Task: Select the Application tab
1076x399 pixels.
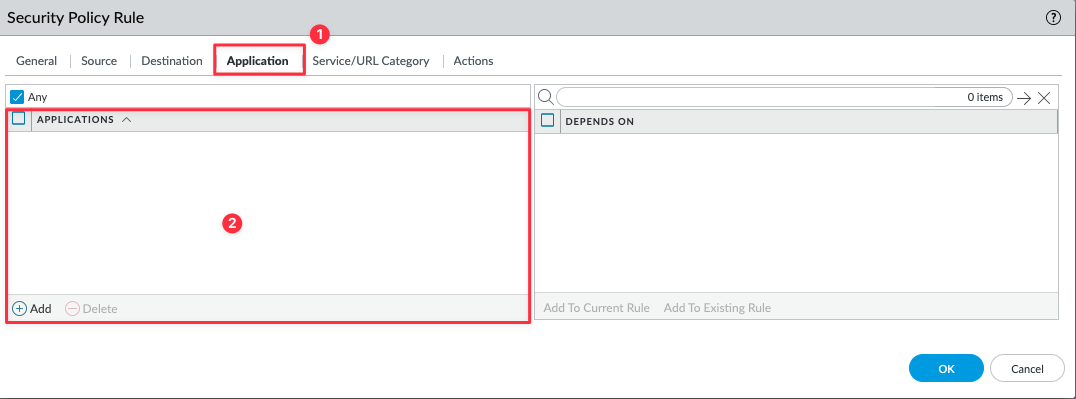Action: pyautogui.click(x=257, y=60)
